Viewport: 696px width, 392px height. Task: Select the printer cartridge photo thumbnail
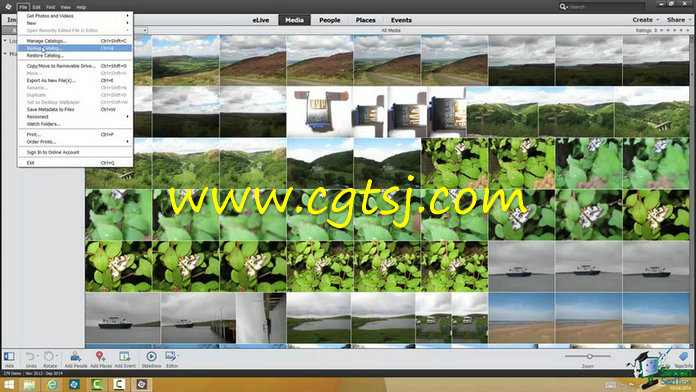(x=320, y=112)
